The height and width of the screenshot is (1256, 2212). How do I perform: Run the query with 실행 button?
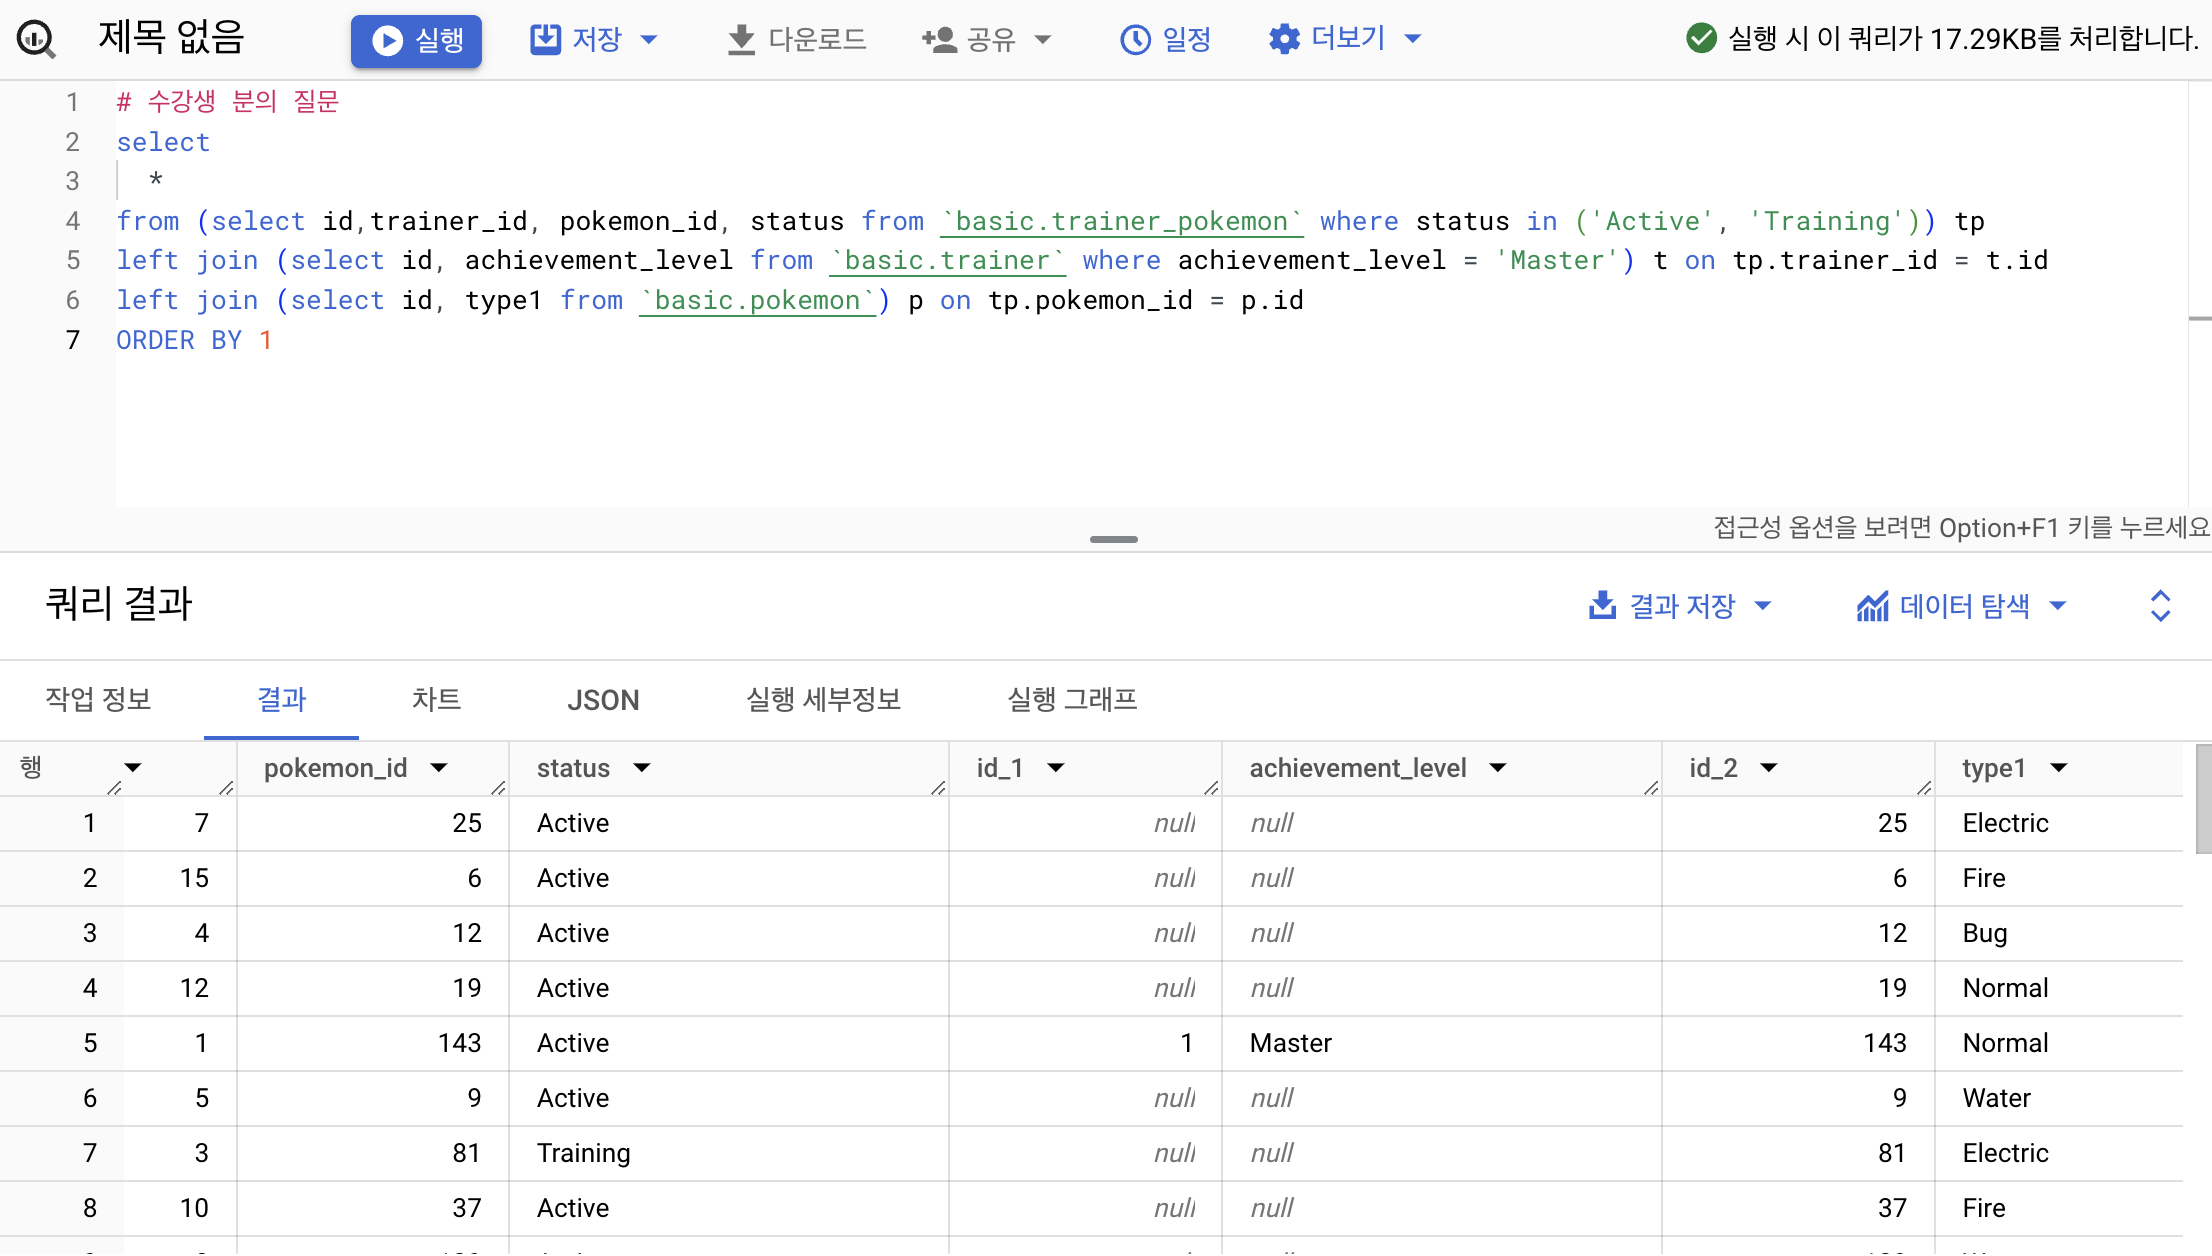pos(416,40)
